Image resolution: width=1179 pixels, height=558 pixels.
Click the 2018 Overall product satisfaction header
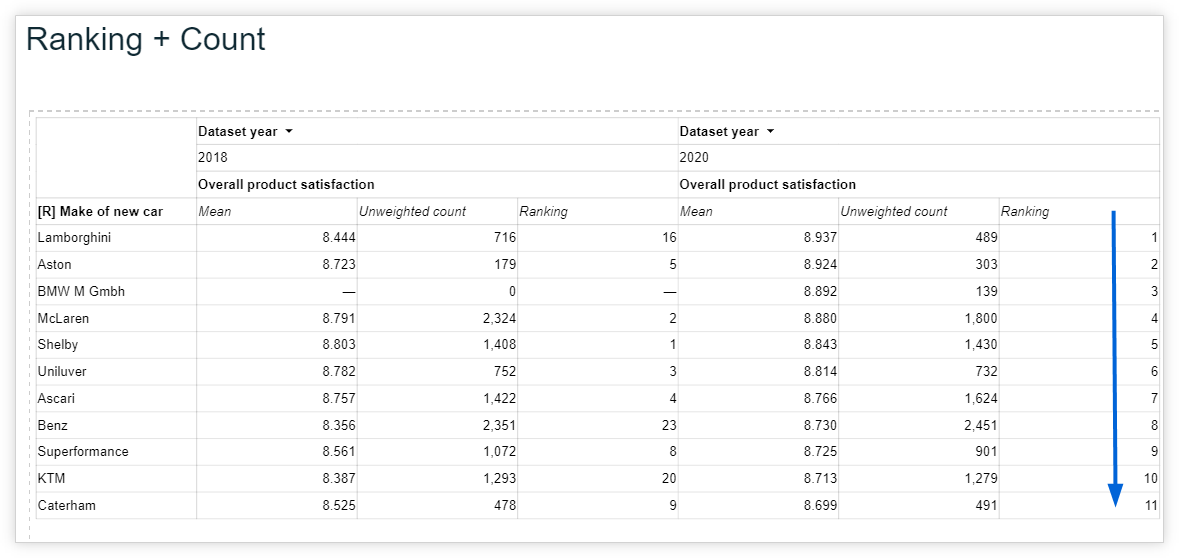click(x=286, y=184)
